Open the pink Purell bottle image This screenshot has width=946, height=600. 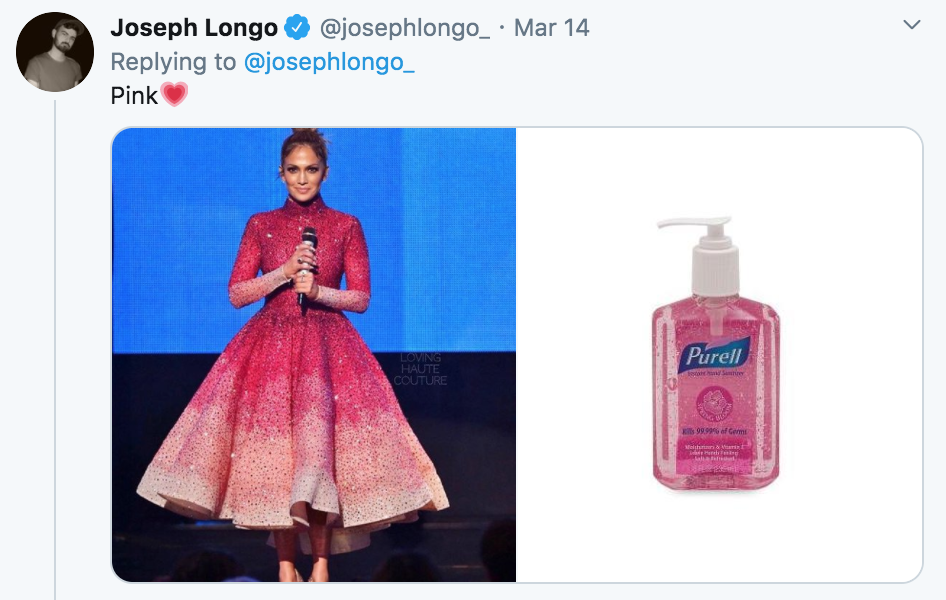719,355
